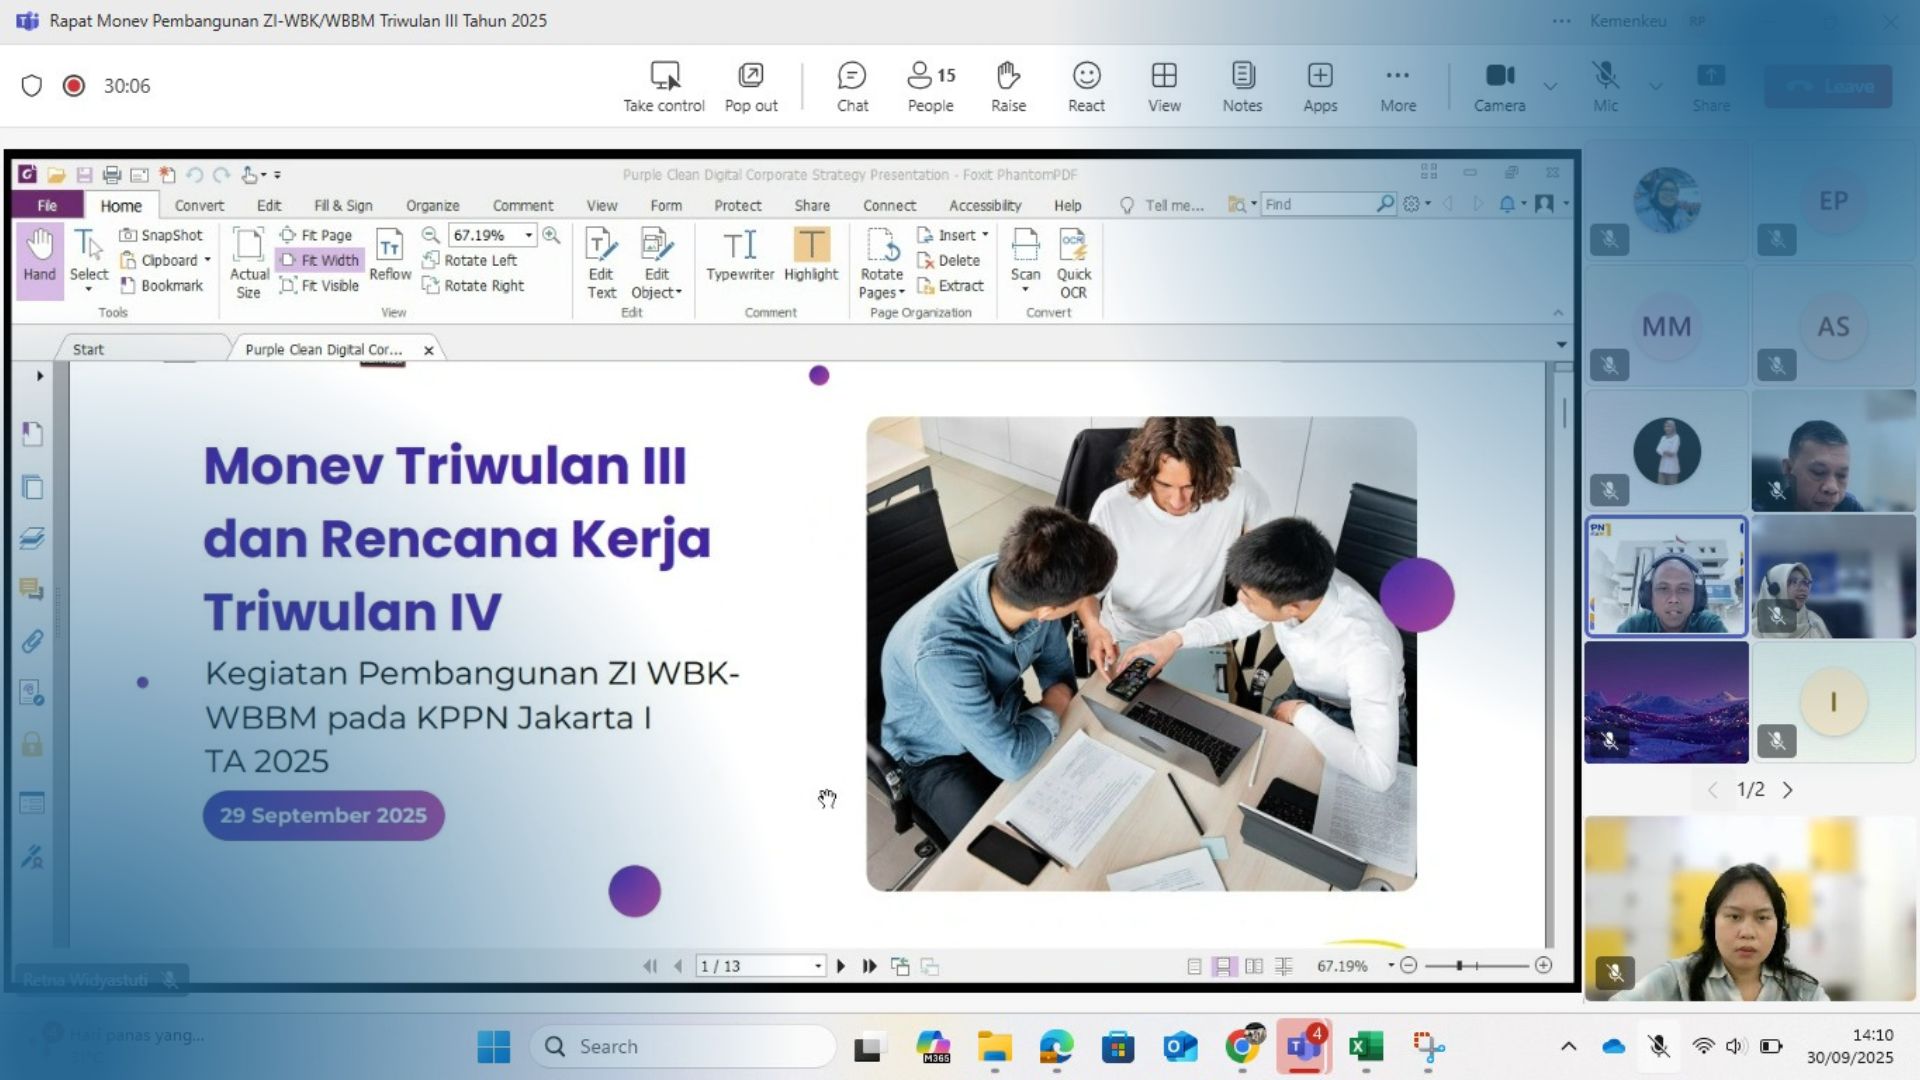Screen dimensions: 1920x1080
Task: Click the Leave meeting button
Action: tap(1828, 86)
